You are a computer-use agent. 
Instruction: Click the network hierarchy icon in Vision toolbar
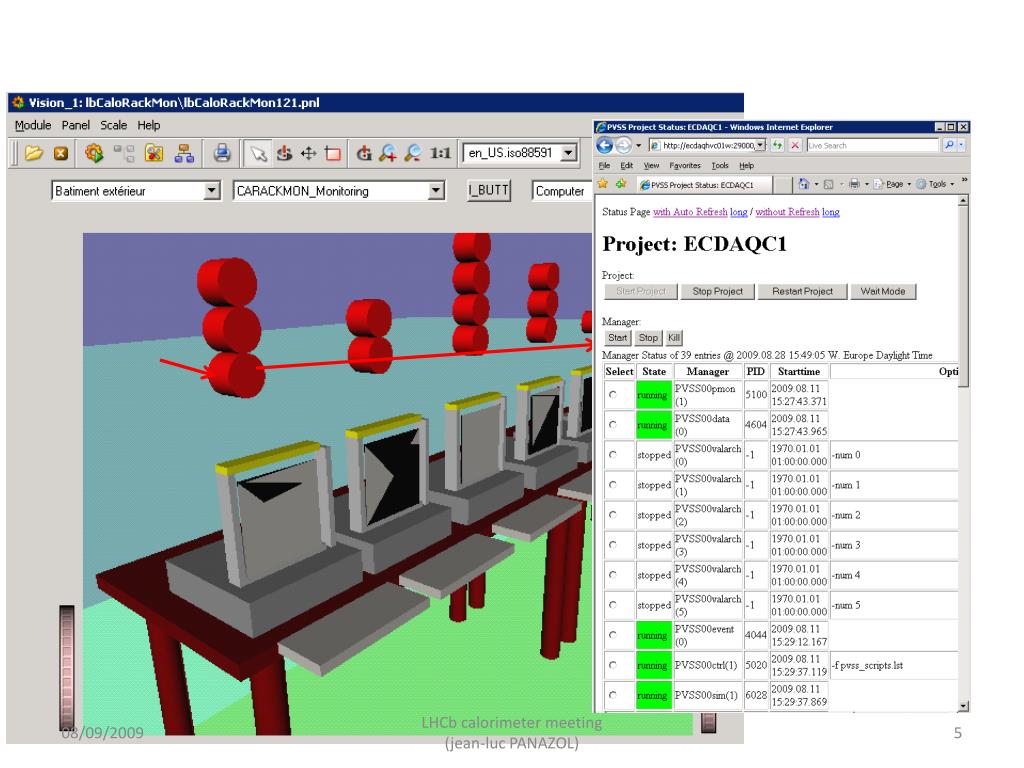[x=185, y=153]
